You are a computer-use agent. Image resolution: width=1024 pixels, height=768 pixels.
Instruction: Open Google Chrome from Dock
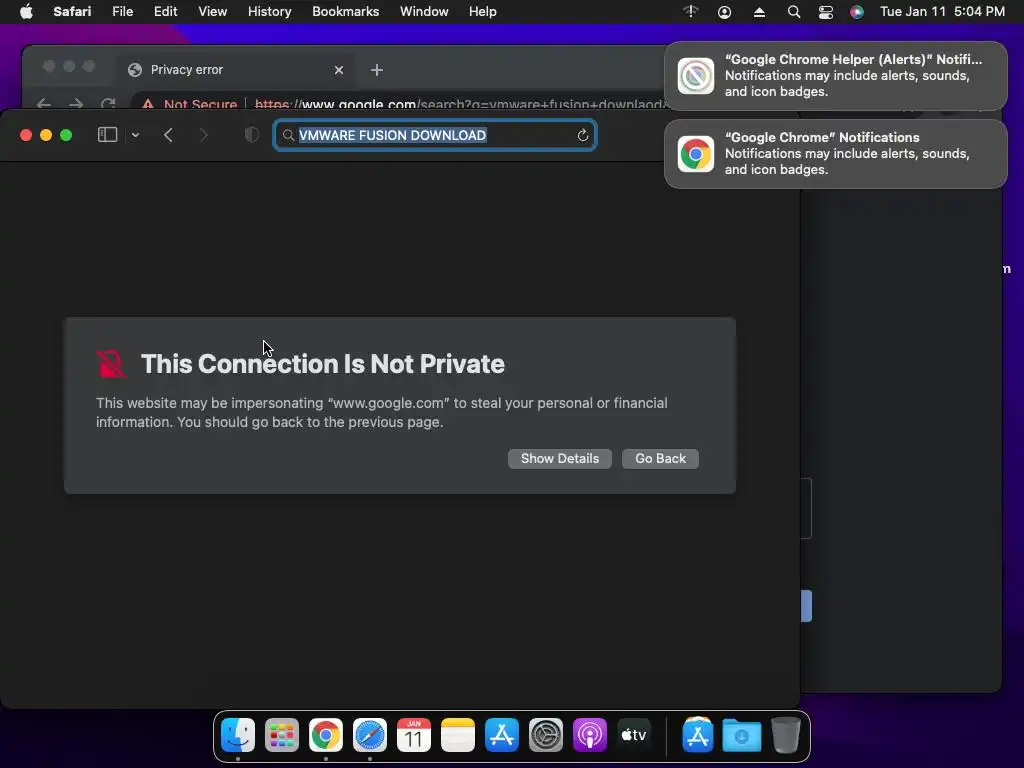(325, 735)
